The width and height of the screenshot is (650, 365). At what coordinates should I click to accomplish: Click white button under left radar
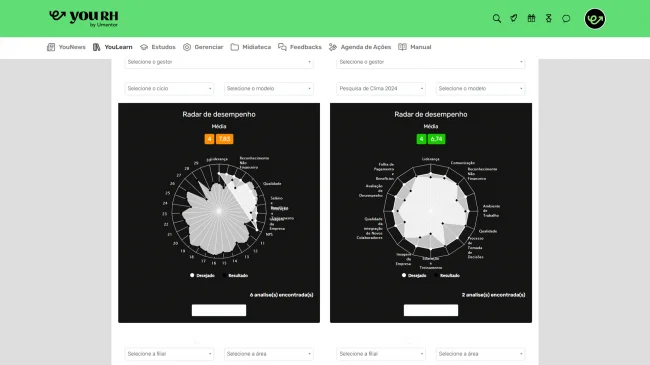219,310
